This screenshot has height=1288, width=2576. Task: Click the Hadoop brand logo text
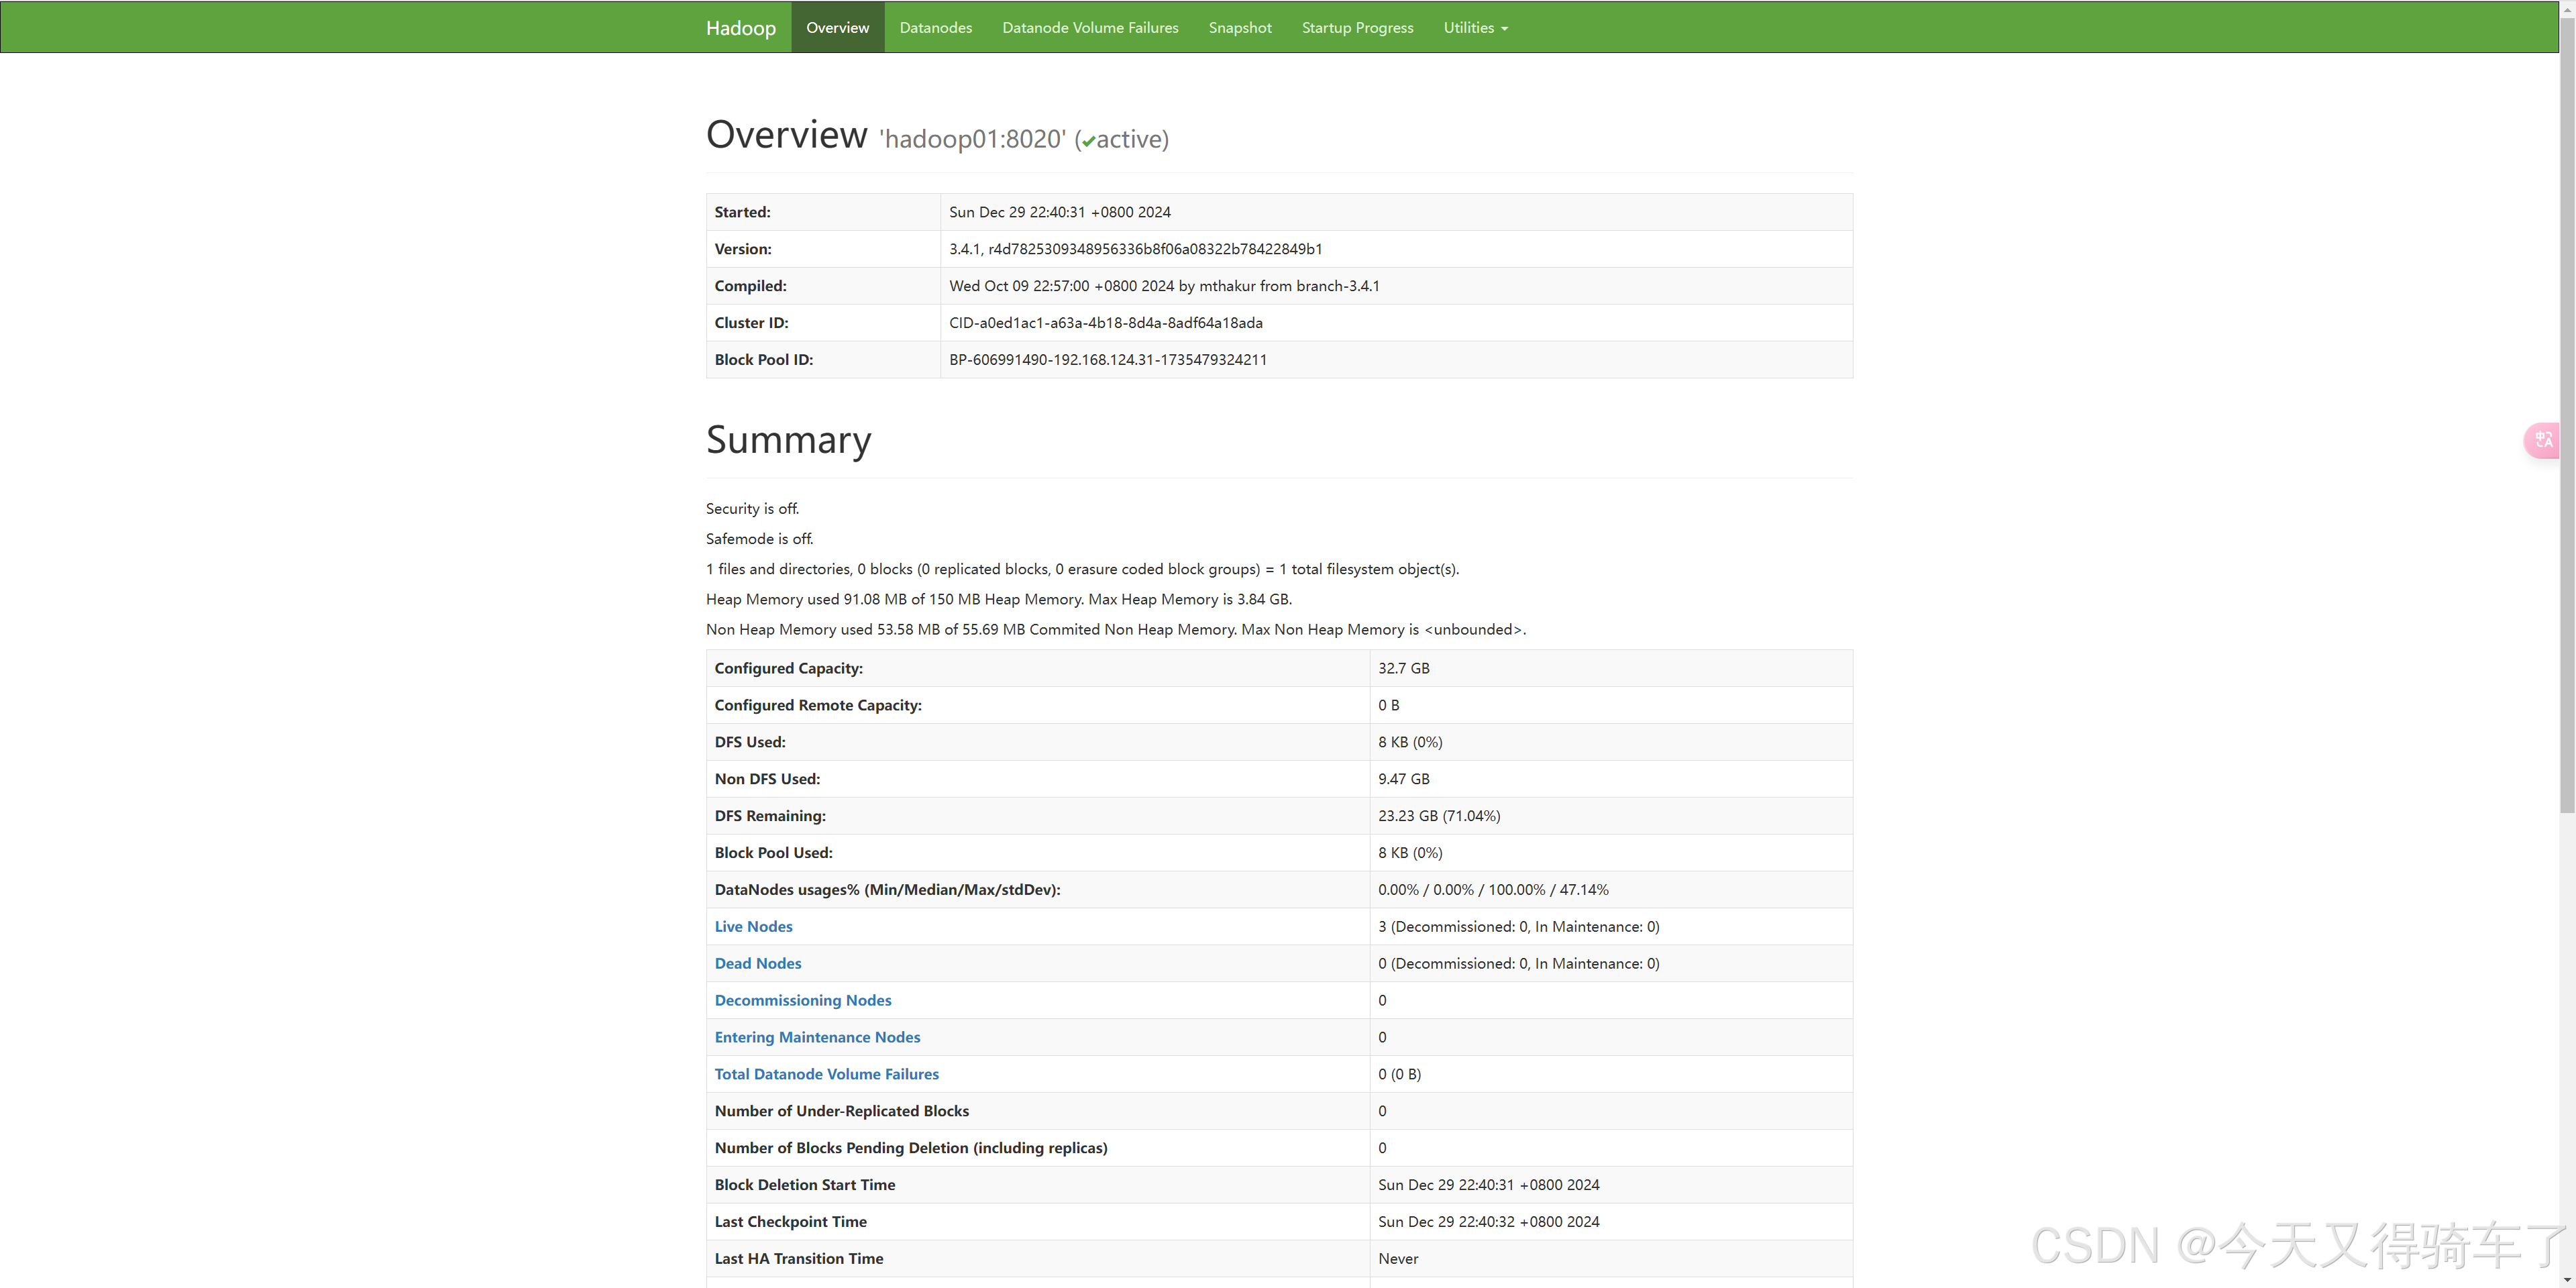click(x=740, y=28)
